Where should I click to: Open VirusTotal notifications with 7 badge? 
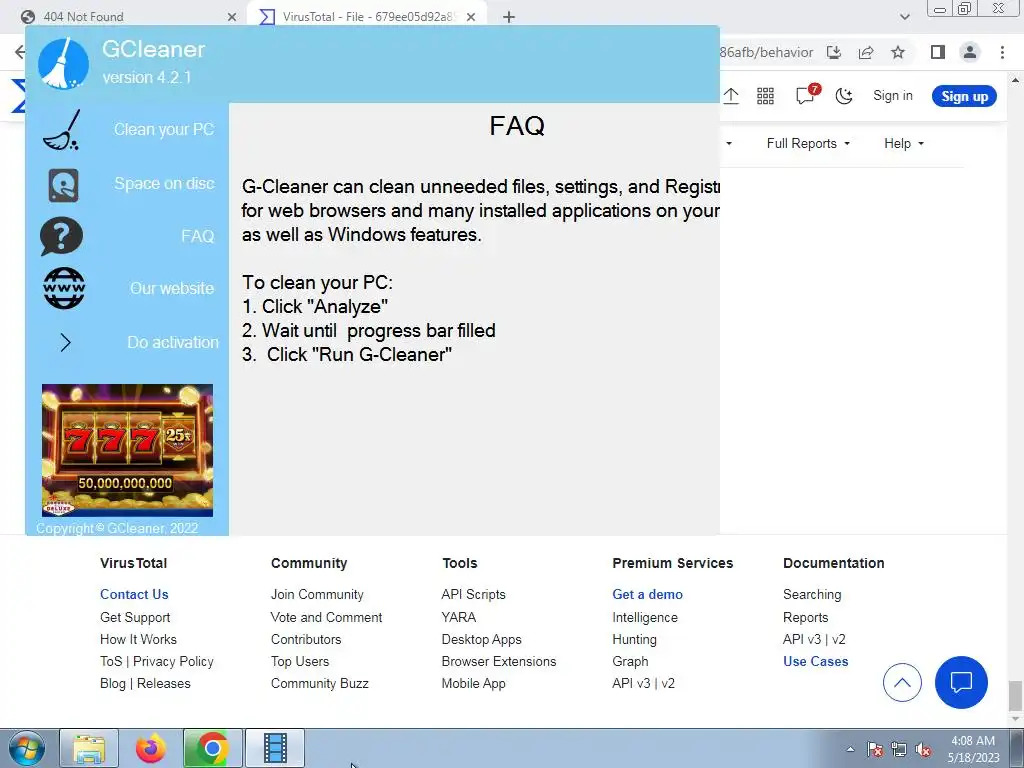pos(807,95)
